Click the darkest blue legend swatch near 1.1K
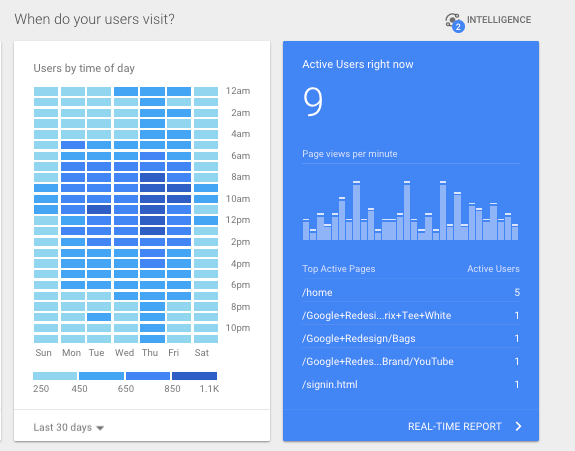This screenshot has height=451, width=575. click(194, 376)
